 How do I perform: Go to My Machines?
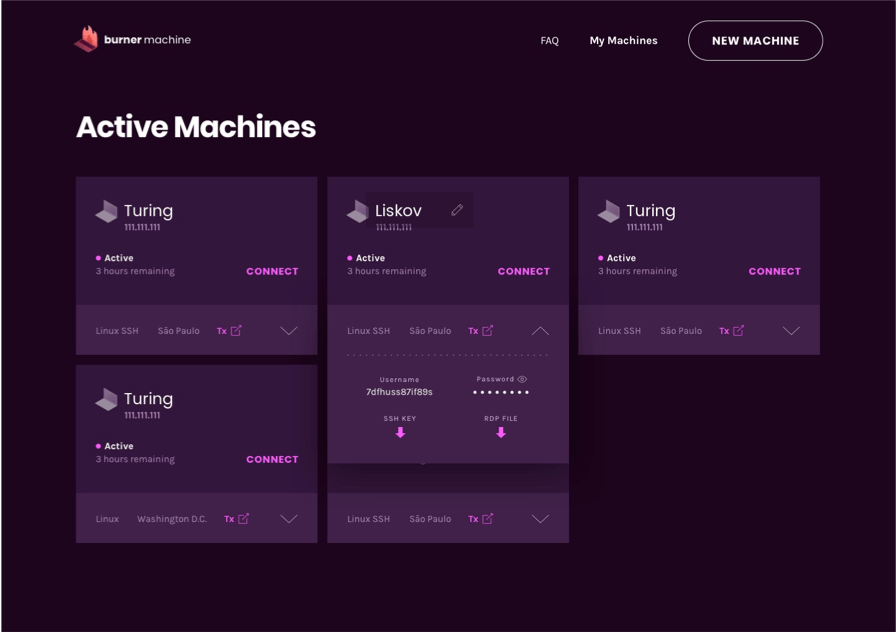(x=623, y=41)
